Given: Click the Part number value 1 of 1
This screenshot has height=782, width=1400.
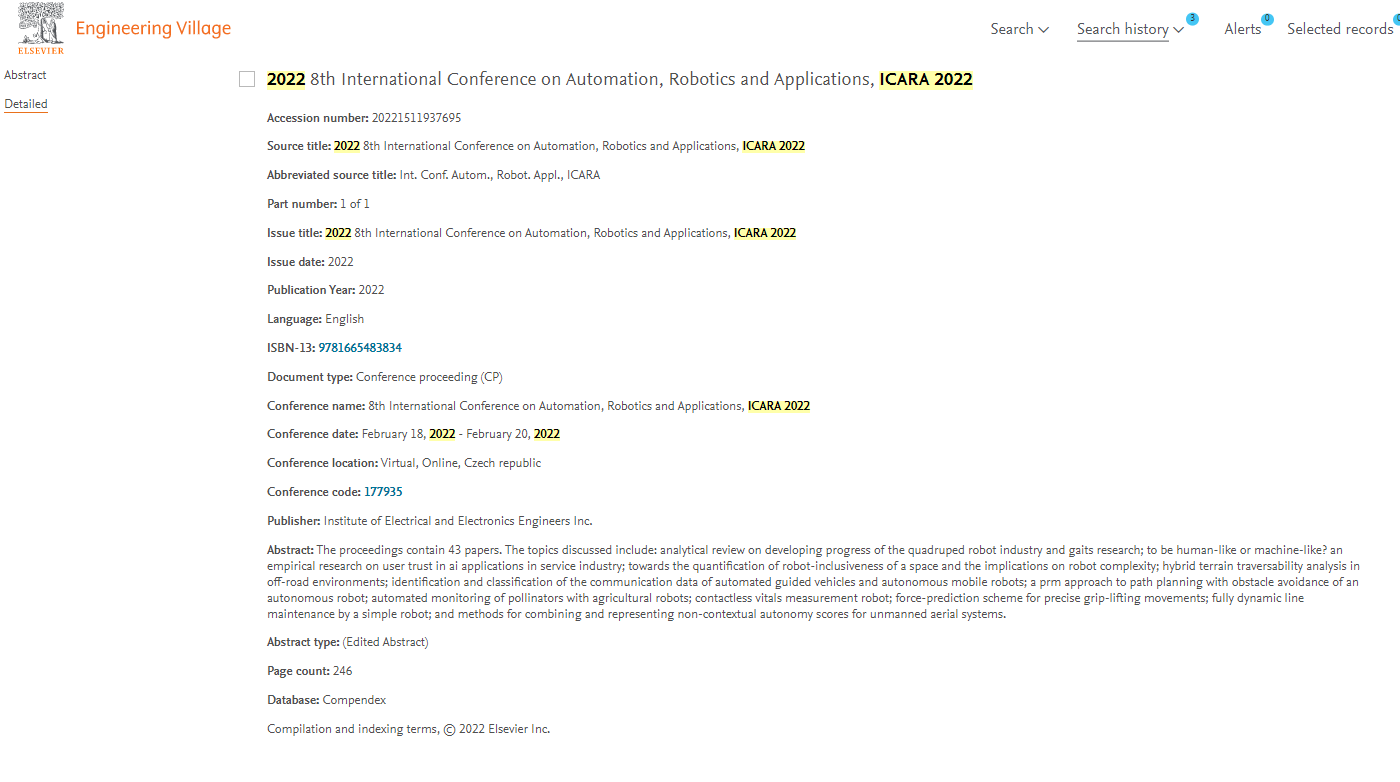Looking at the screenshot, I should pos(355,204).
